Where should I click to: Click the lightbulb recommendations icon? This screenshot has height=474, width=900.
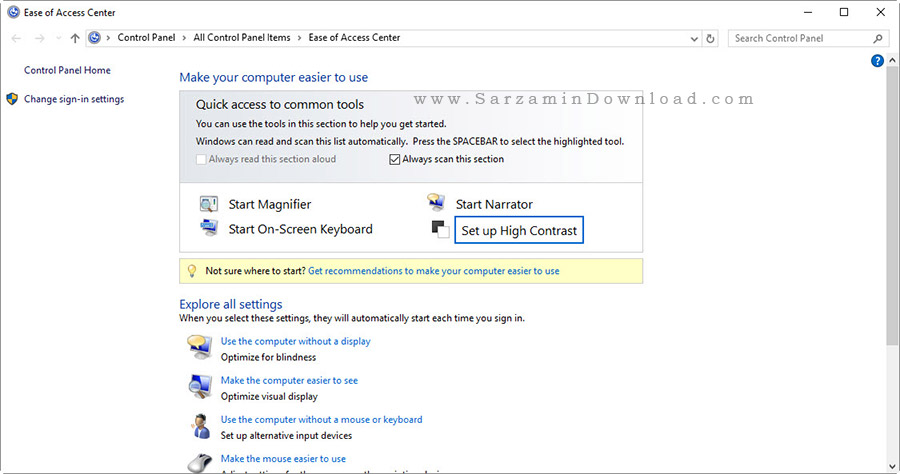[x=192, y=271]
